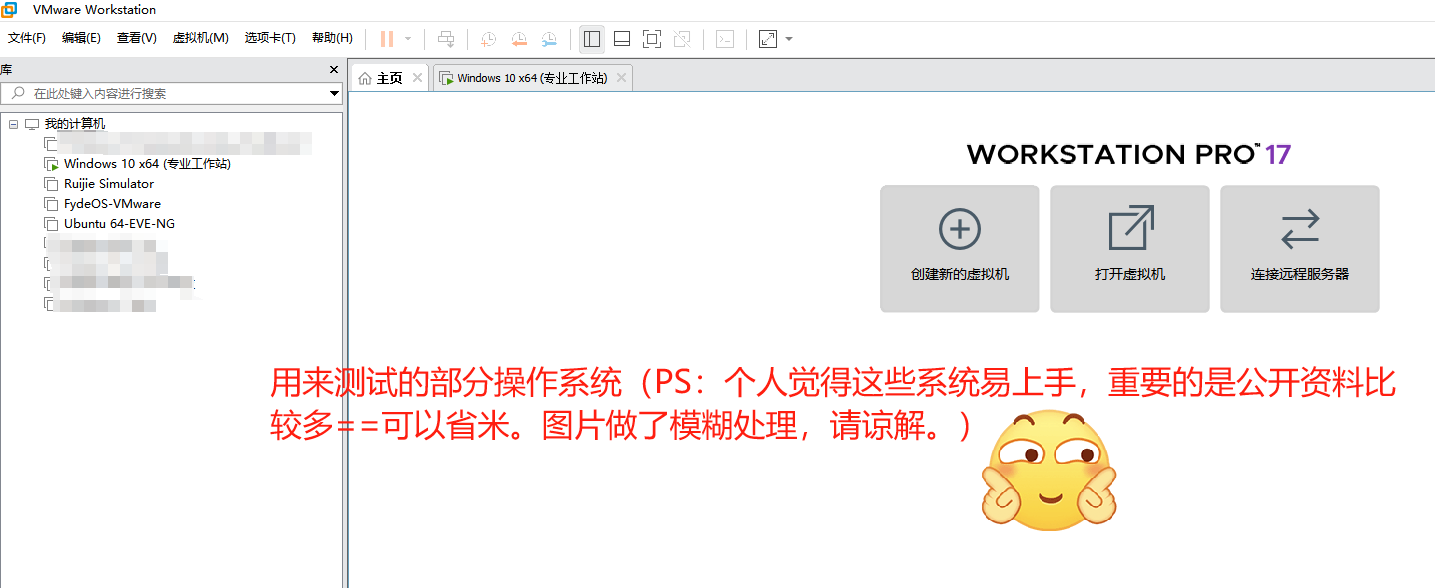Open the 查看(V) menu
Viewport: 1435px width, 588px height.
[x=137, y=38]
